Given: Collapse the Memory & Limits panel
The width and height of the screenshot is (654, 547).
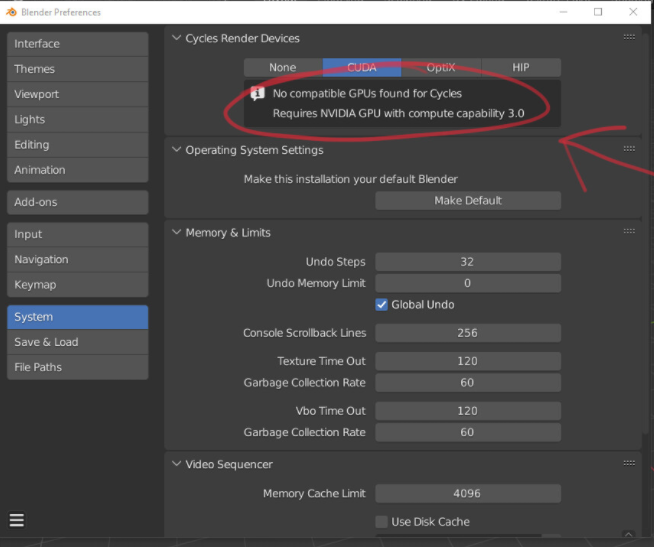Looking at the screenshot, I should [176, 232].
